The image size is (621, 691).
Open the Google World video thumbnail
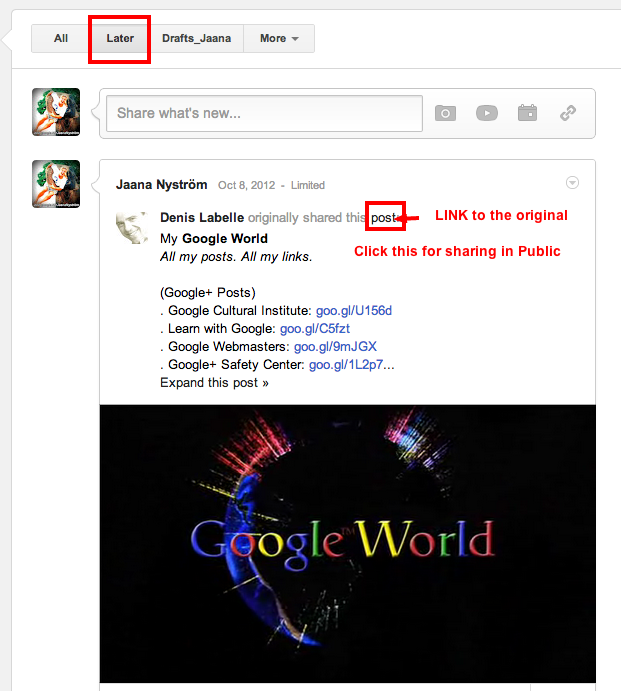click(x=348, y=544)
